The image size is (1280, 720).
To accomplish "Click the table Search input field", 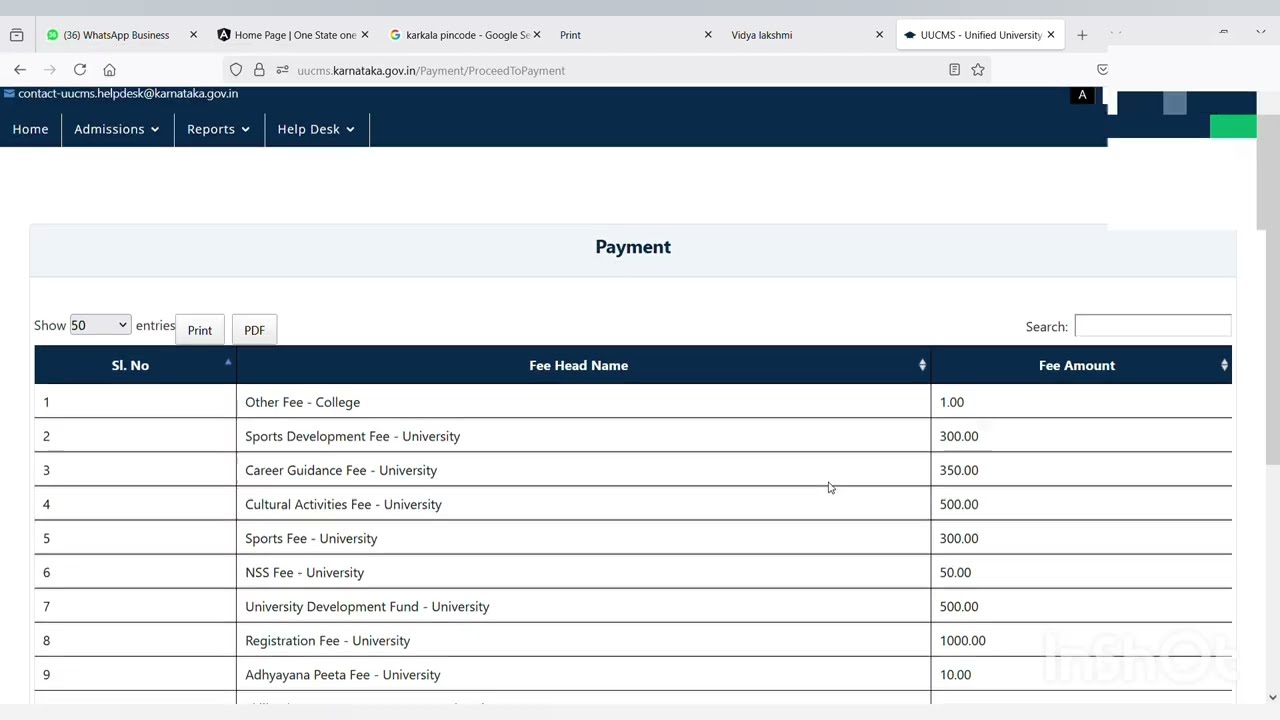I will (1153, 326).
